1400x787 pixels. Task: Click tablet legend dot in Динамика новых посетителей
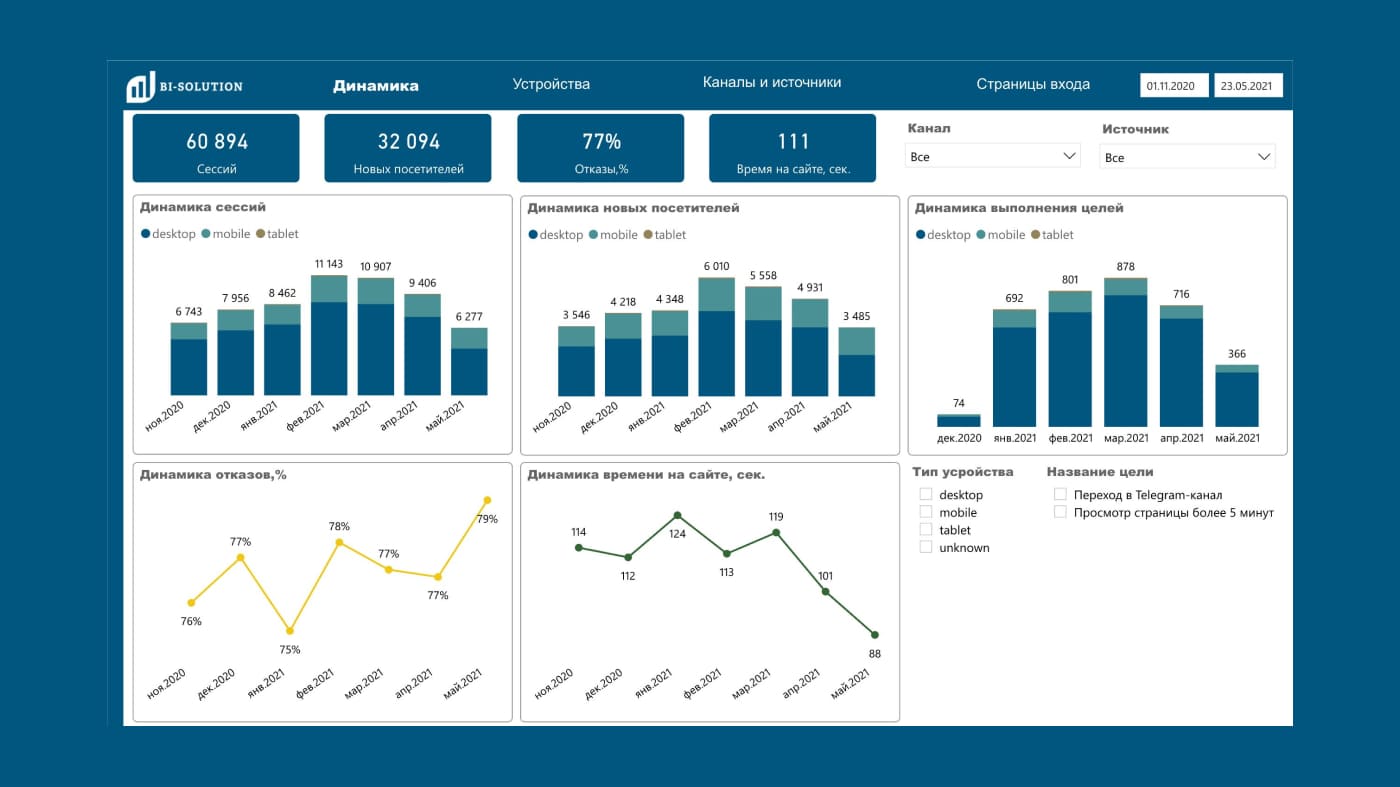click(x=647, y=235)
